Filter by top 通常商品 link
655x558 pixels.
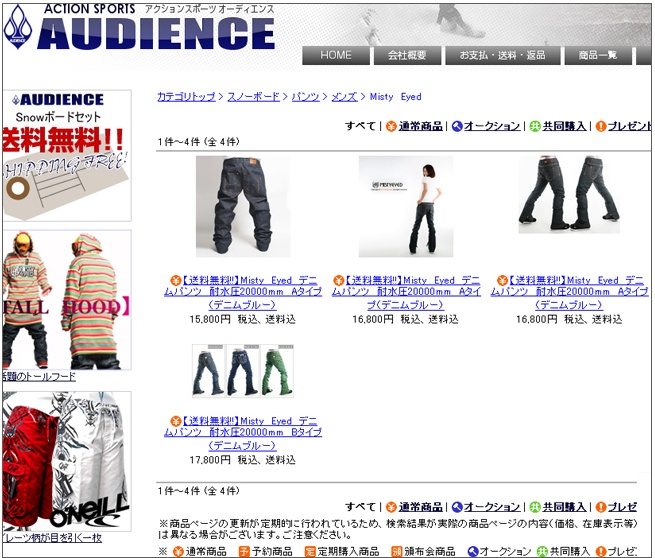(420, 126)
